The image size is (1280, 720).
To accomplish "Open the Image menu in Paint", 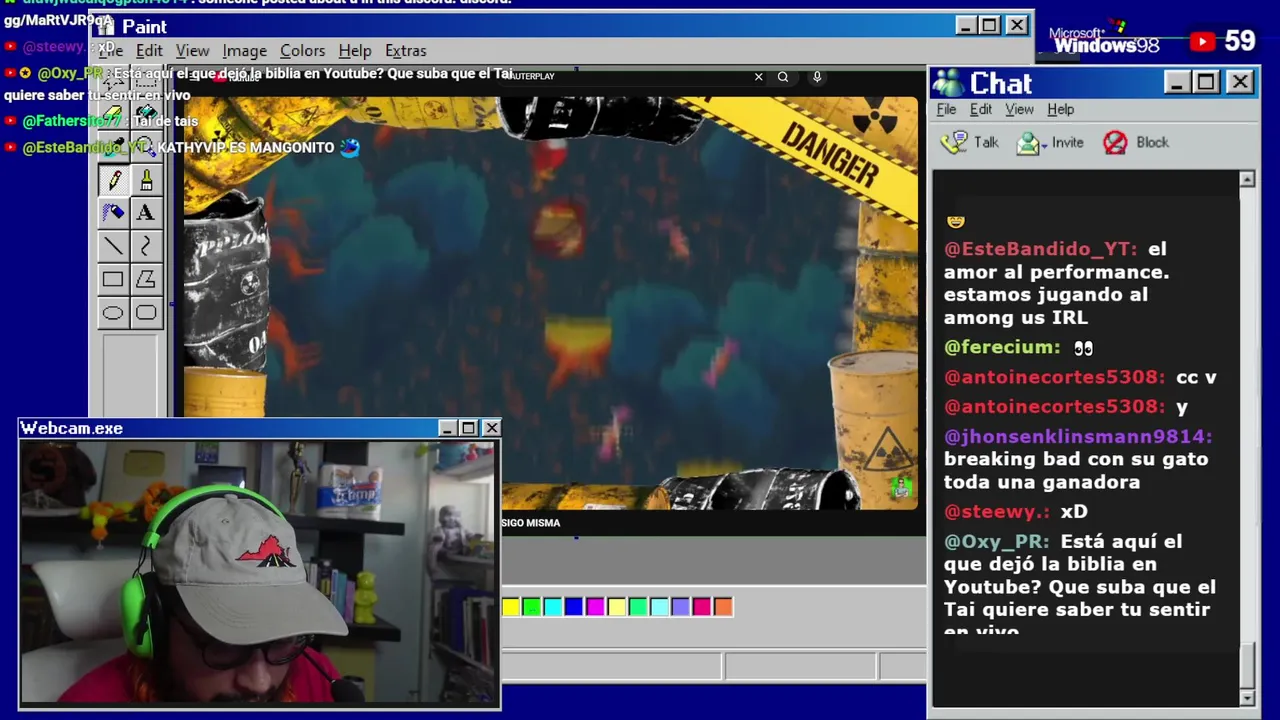I will click(244, 51).
